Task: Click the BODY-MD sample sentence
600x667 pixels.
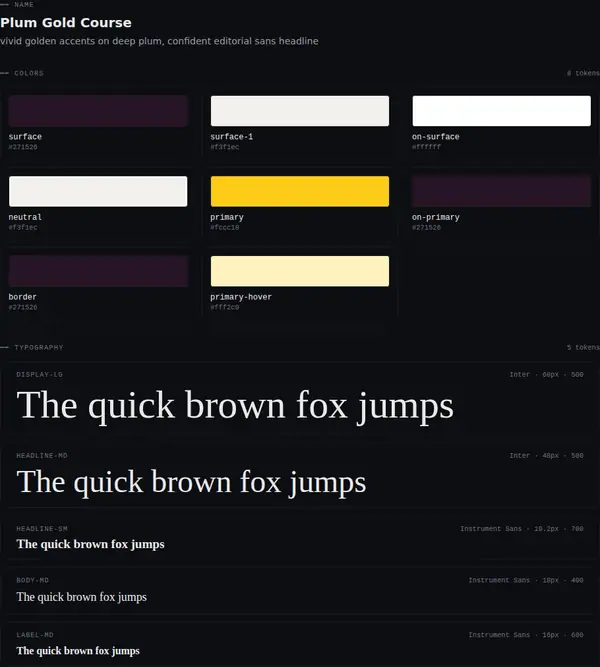Action: tap(82, 597)
